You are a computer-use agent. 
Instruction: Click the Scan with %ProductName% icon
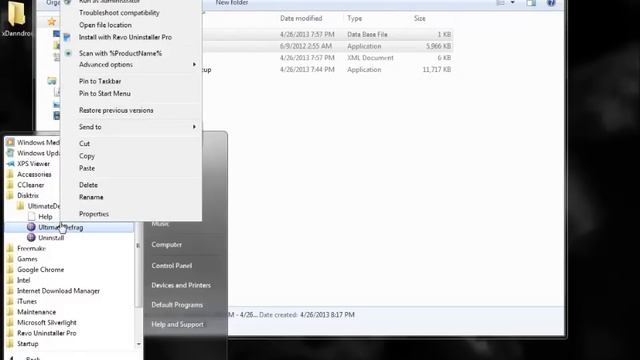tap(68, 53)
